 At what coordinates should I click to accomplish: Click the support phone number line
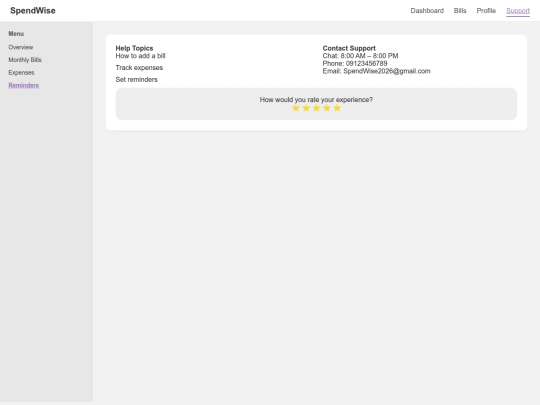(355, 63)
